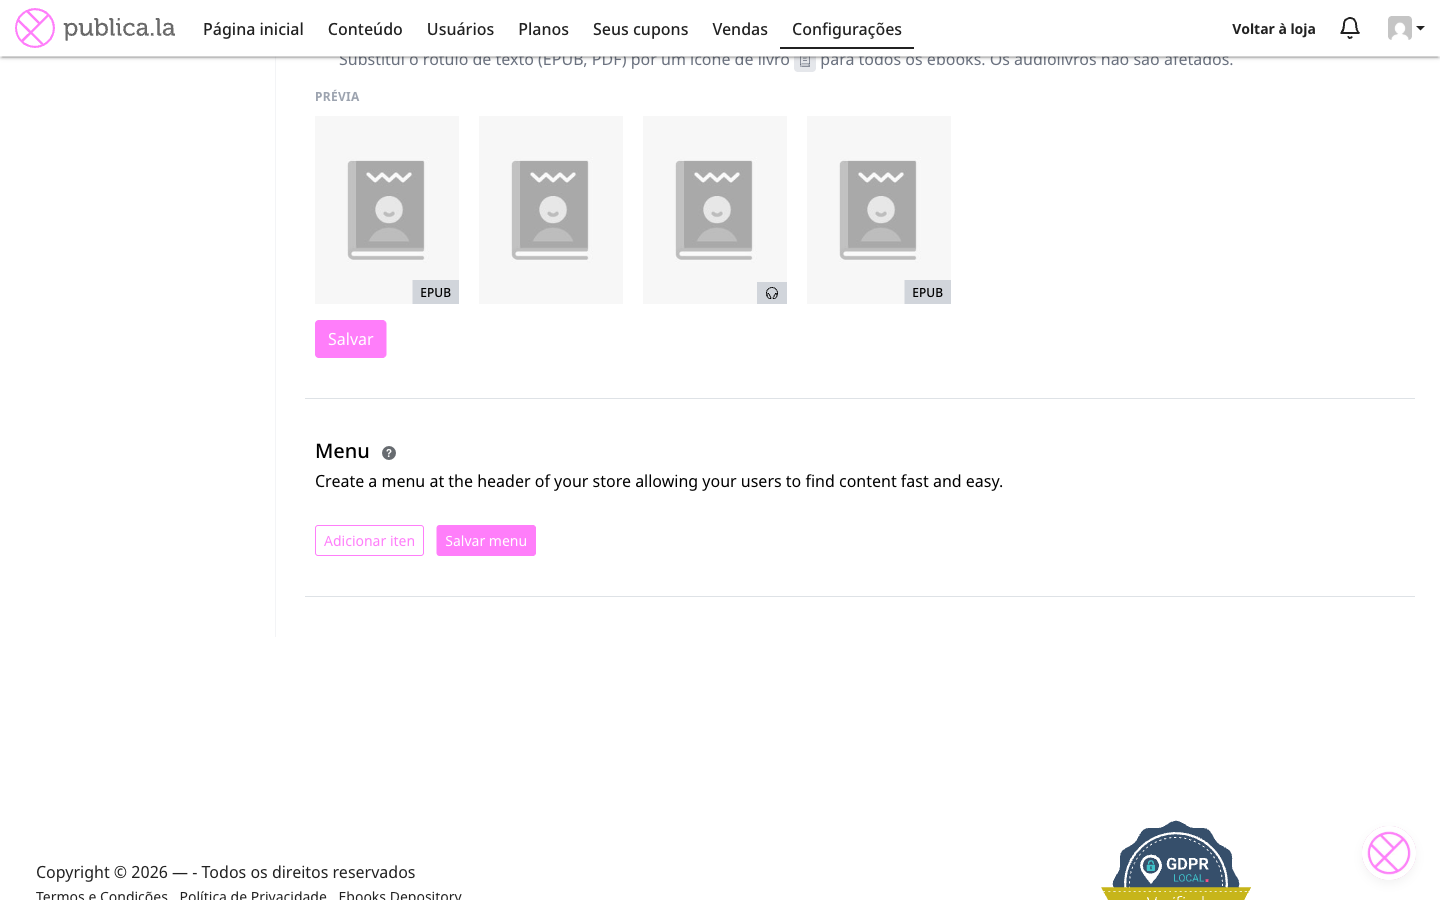Open the notifications bell
Viewport: 1440px width, 900px height.
click(1350, 28)
